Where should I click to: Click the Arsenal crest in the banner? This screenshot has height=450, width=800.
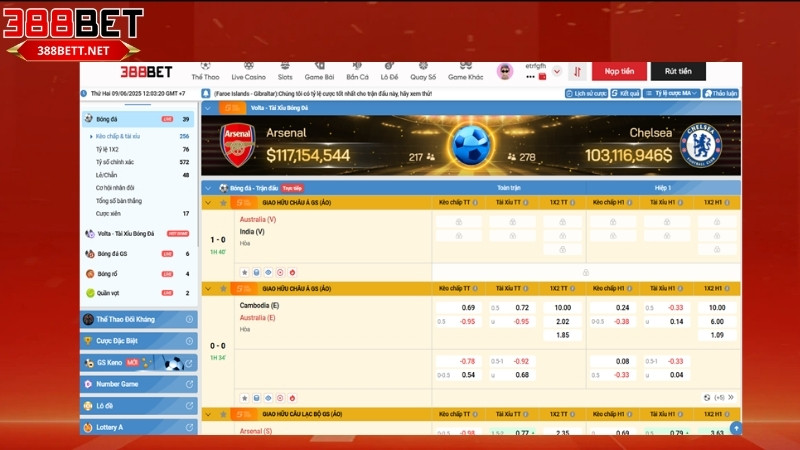(237, 145)
